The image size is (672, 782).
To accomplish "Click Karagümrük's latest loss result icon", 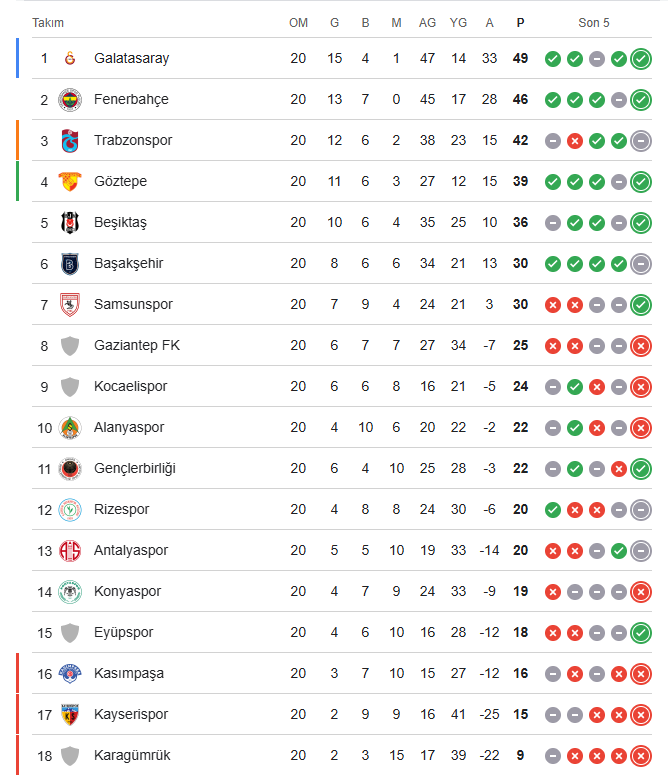I will pyautogui.click(x=641, y=756).
